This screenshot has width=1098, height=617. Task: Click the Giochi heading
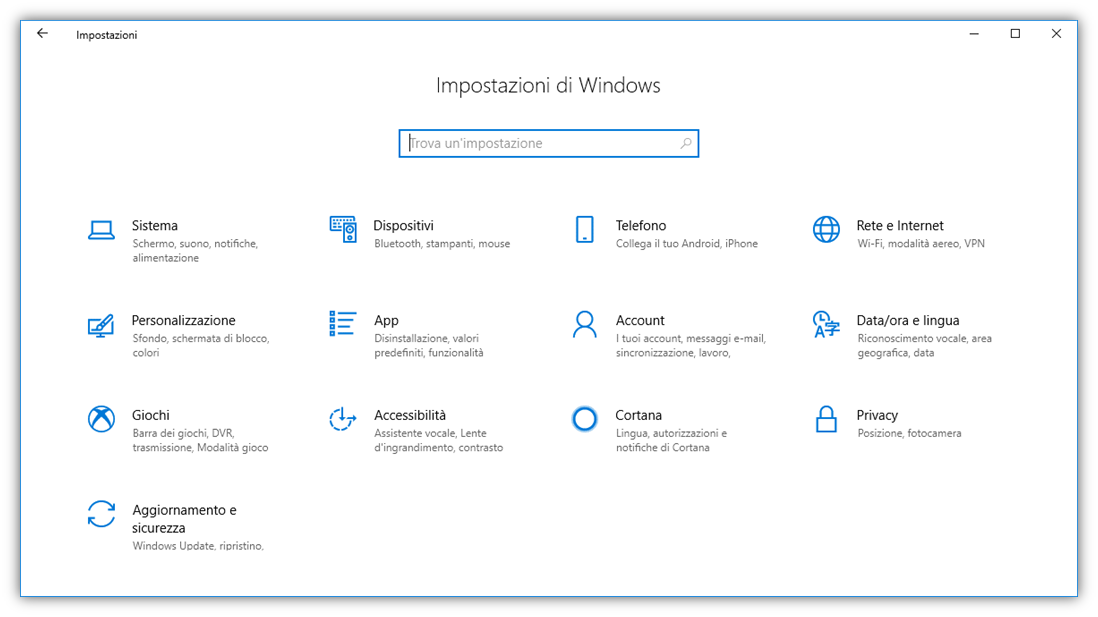click(151, 415)
